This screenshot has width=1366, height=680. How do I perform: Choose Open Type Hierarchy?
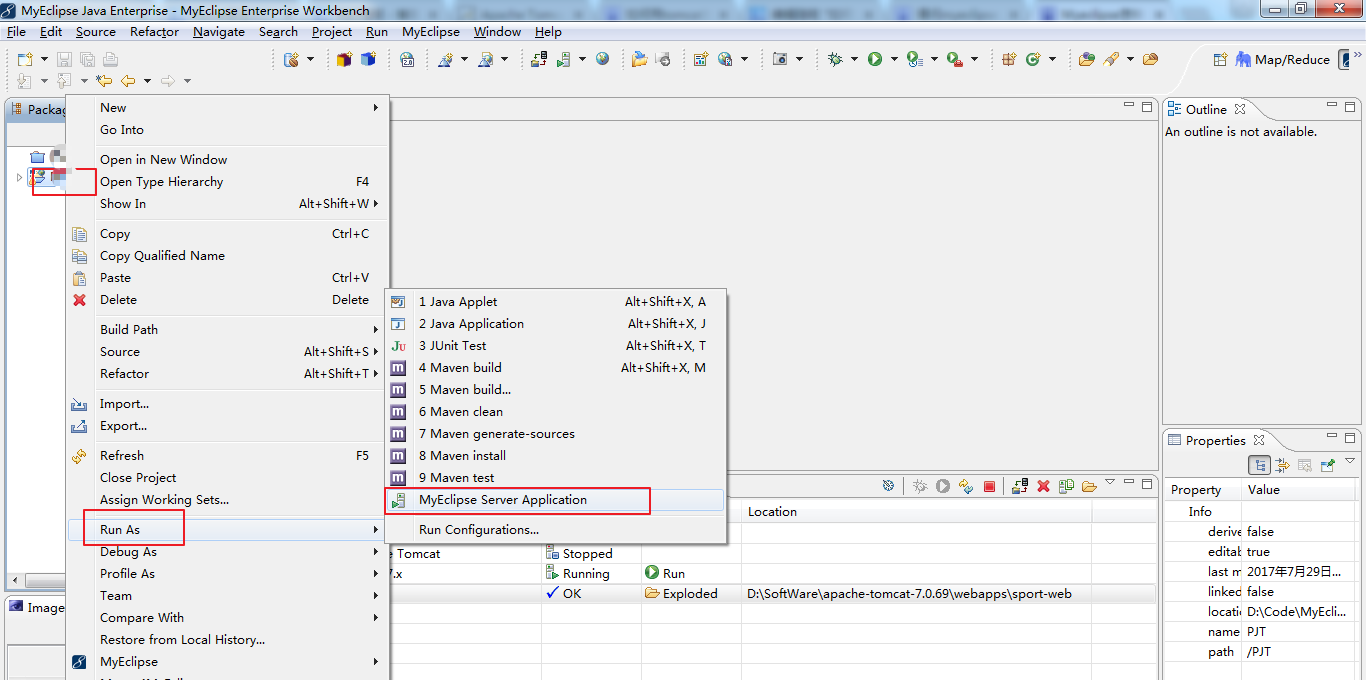click(x=227, y=182)
